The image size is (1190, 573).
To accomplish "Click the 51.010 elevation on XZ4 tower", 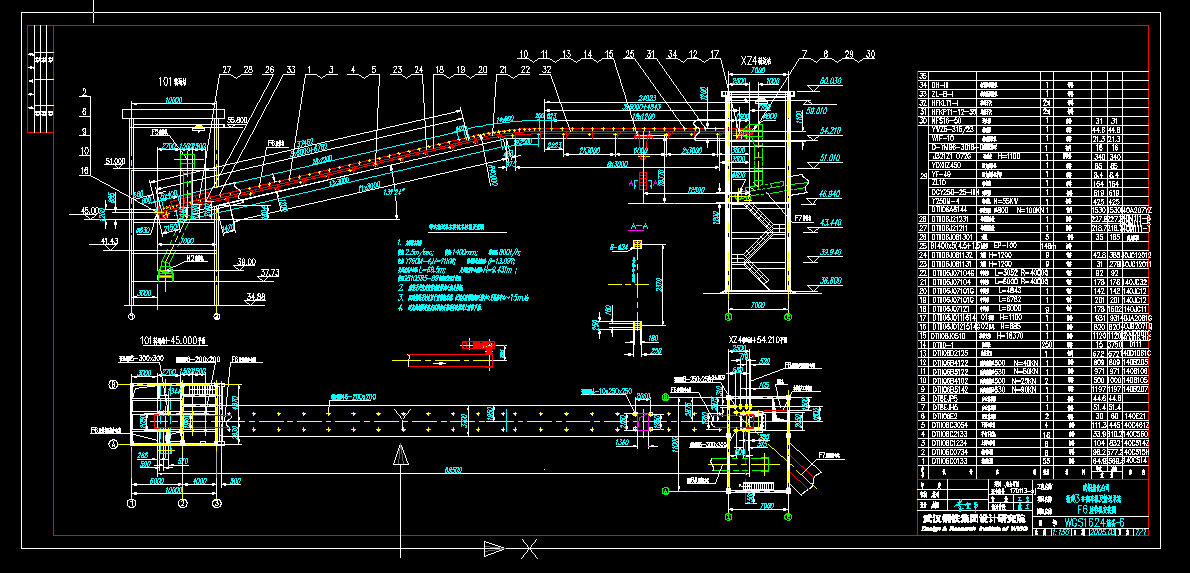I will [830, 158].
